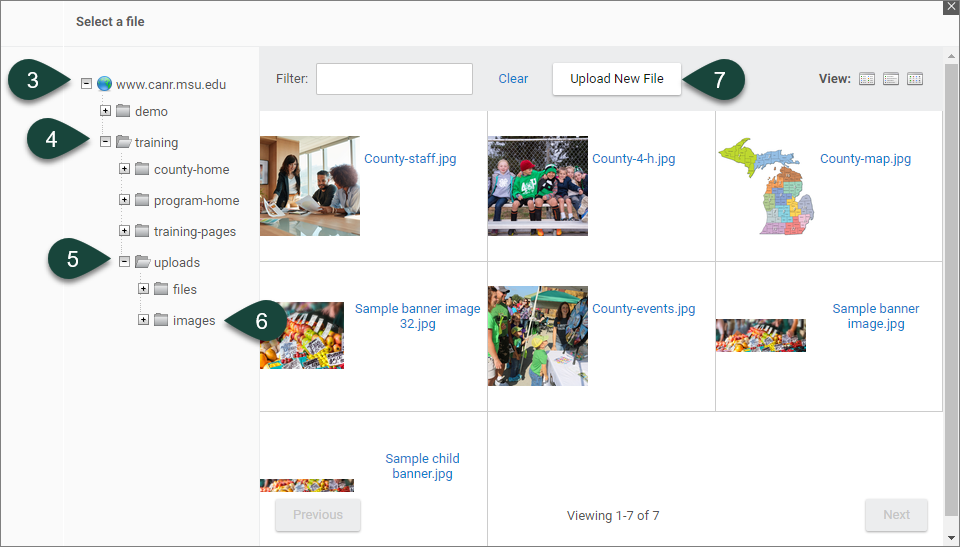Select the County-4-h.jpg thumbnail image

click(537, 186)
